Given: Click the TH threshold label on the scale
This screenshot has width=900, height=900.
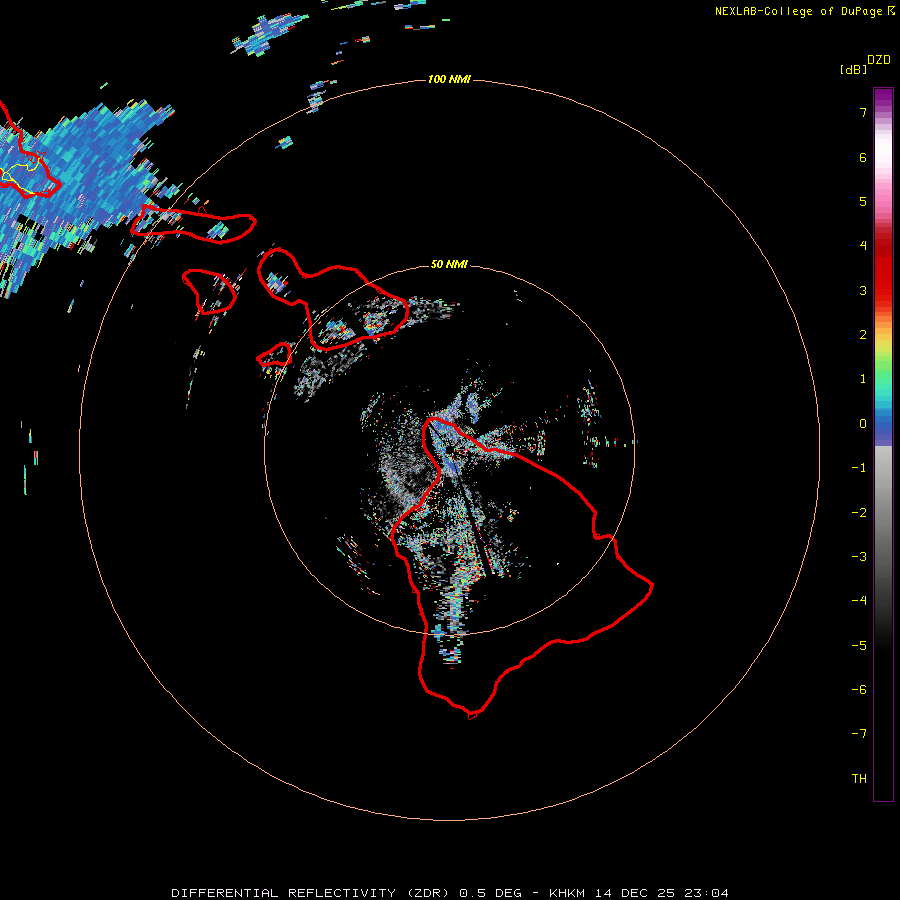Looking at the screenshot, I should (x=859, y=779).
